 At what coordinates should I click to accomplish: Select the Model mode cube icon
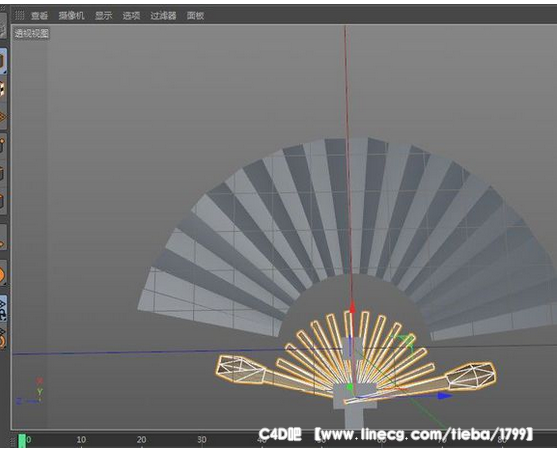tap(3, 61)
